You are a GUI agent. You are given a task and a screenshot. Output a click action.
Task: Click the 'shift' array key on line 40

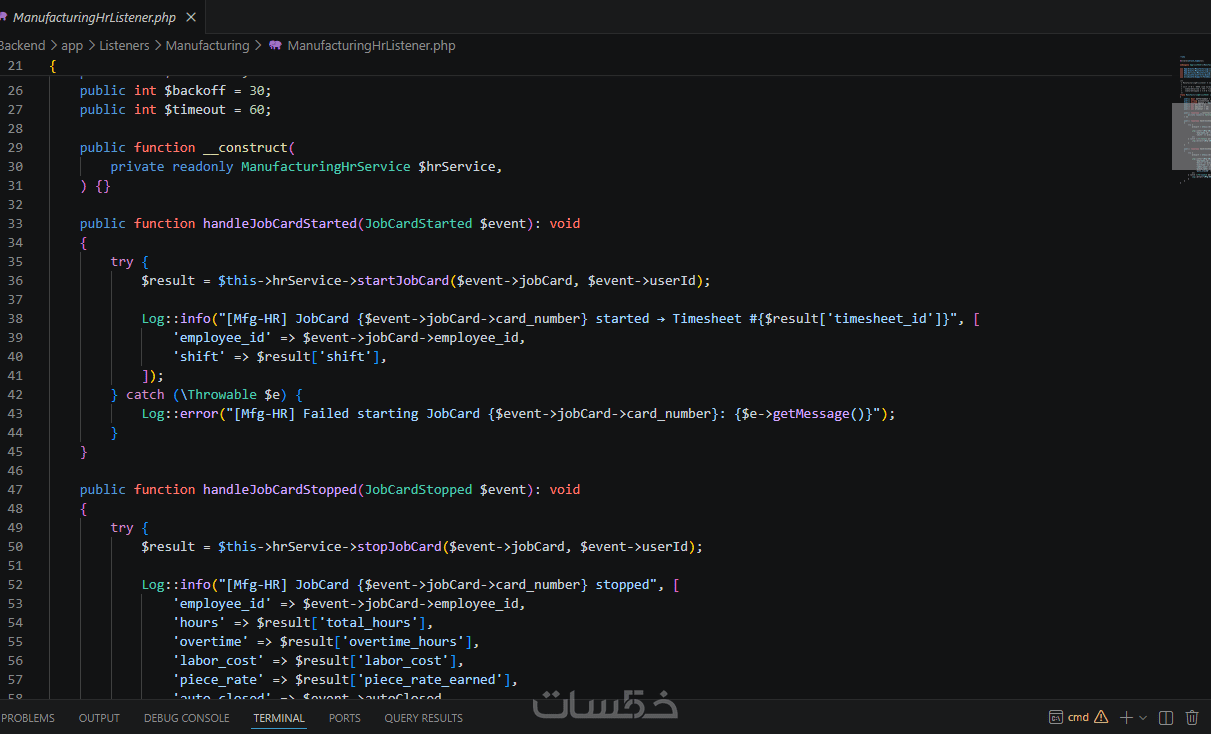(199, 356)
